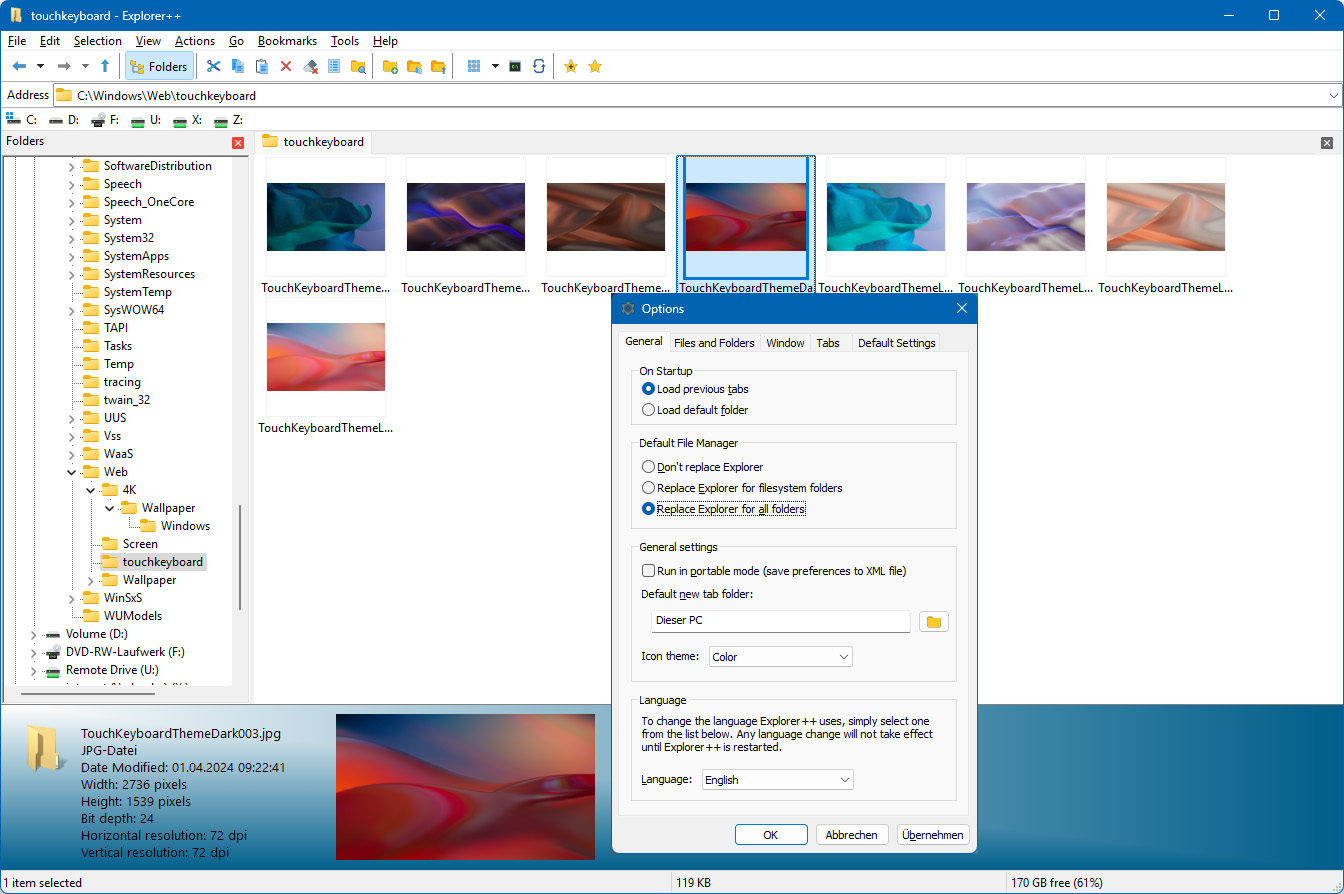Viewport: 1344px width, 894px height.
Task: Click the red X Delete toolbar icon
Action: click(286, 66)
